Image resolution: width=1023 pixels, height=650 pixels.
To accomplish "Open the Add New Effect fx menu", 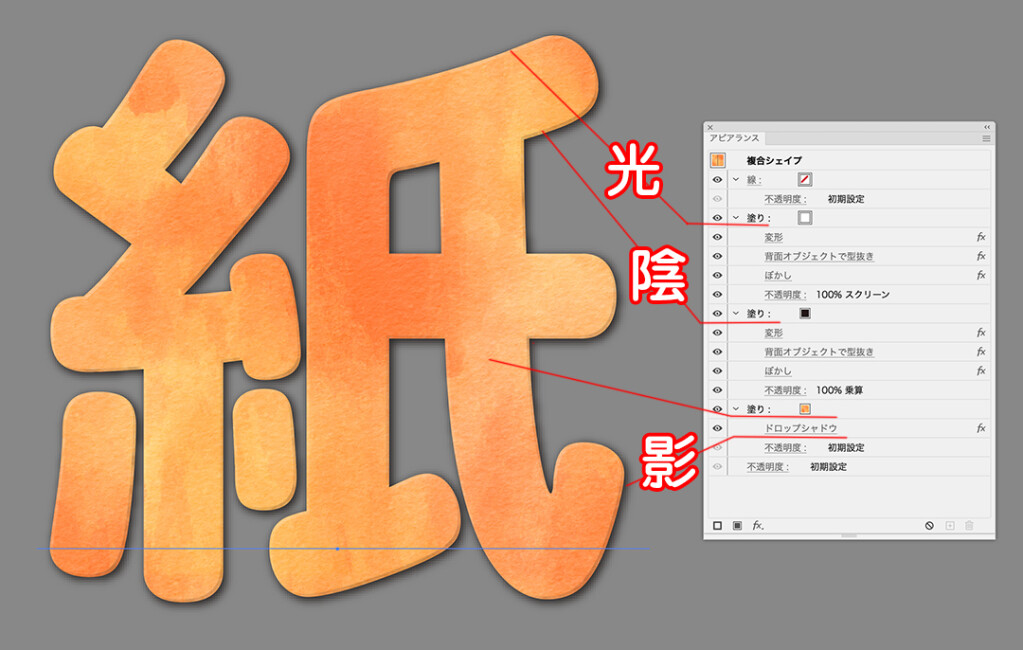I will pos(758,525).
